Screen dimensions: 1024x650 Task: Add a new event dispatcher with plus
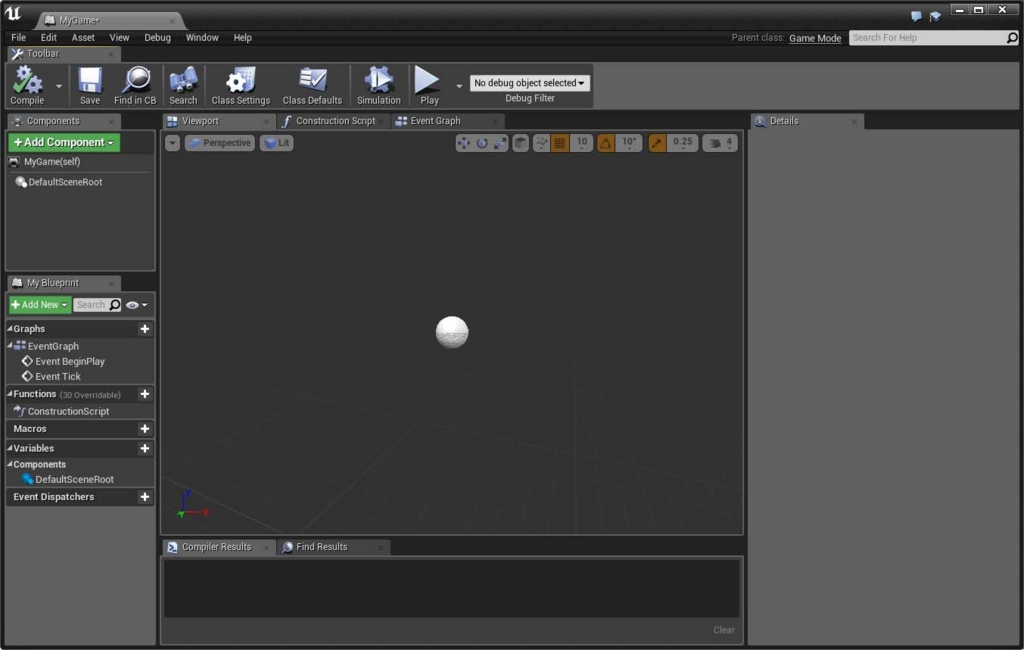point(145,496)
